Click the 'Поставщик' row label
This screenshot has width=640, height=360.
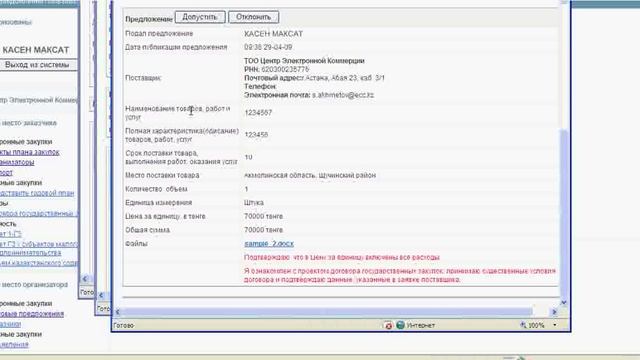pyautogui.click(x=143, y=78)
